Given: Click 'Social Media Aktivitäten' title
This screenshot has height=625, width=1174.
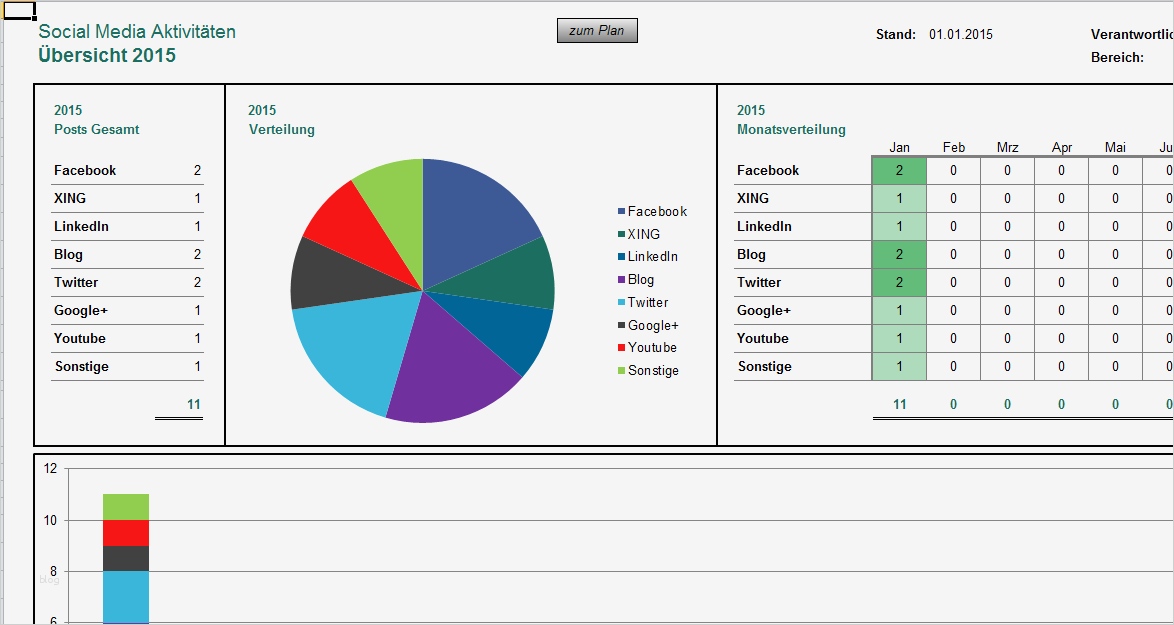Looking at the screenshot, I should 137,31.
